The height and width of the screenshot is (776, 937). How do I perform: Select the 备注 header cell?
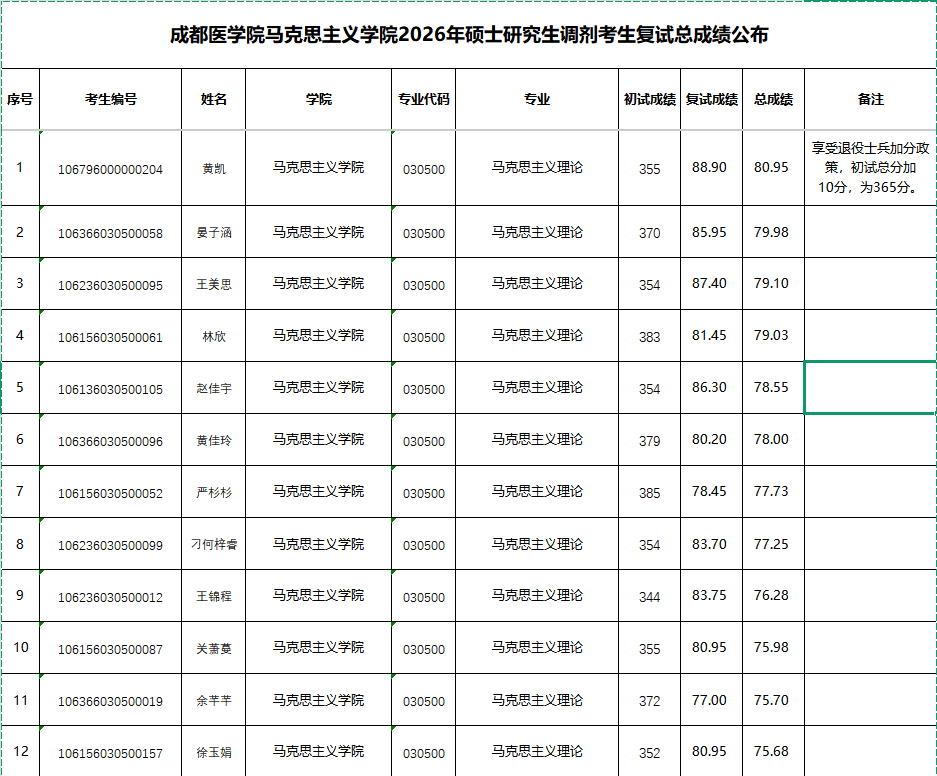click(x=870, y=99)
